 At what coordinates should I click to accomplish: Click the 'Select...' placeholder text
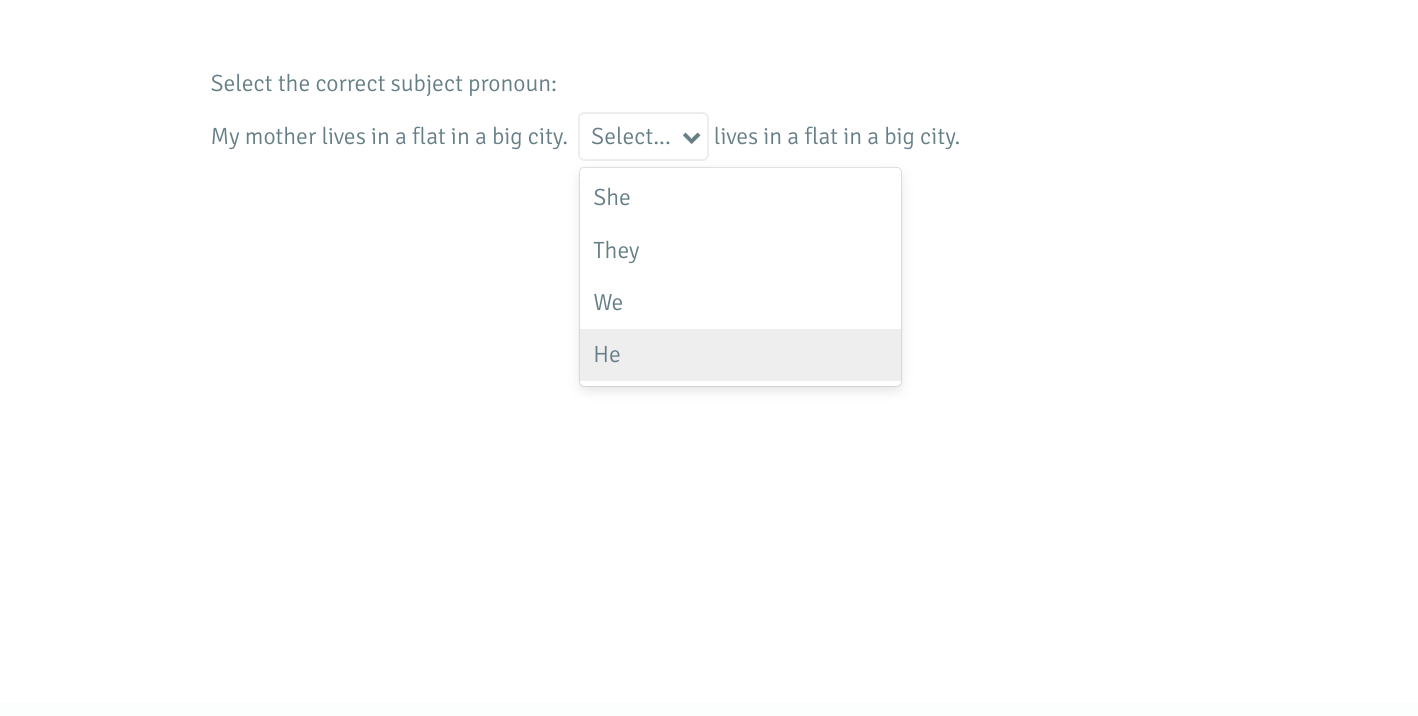[630, 137]
